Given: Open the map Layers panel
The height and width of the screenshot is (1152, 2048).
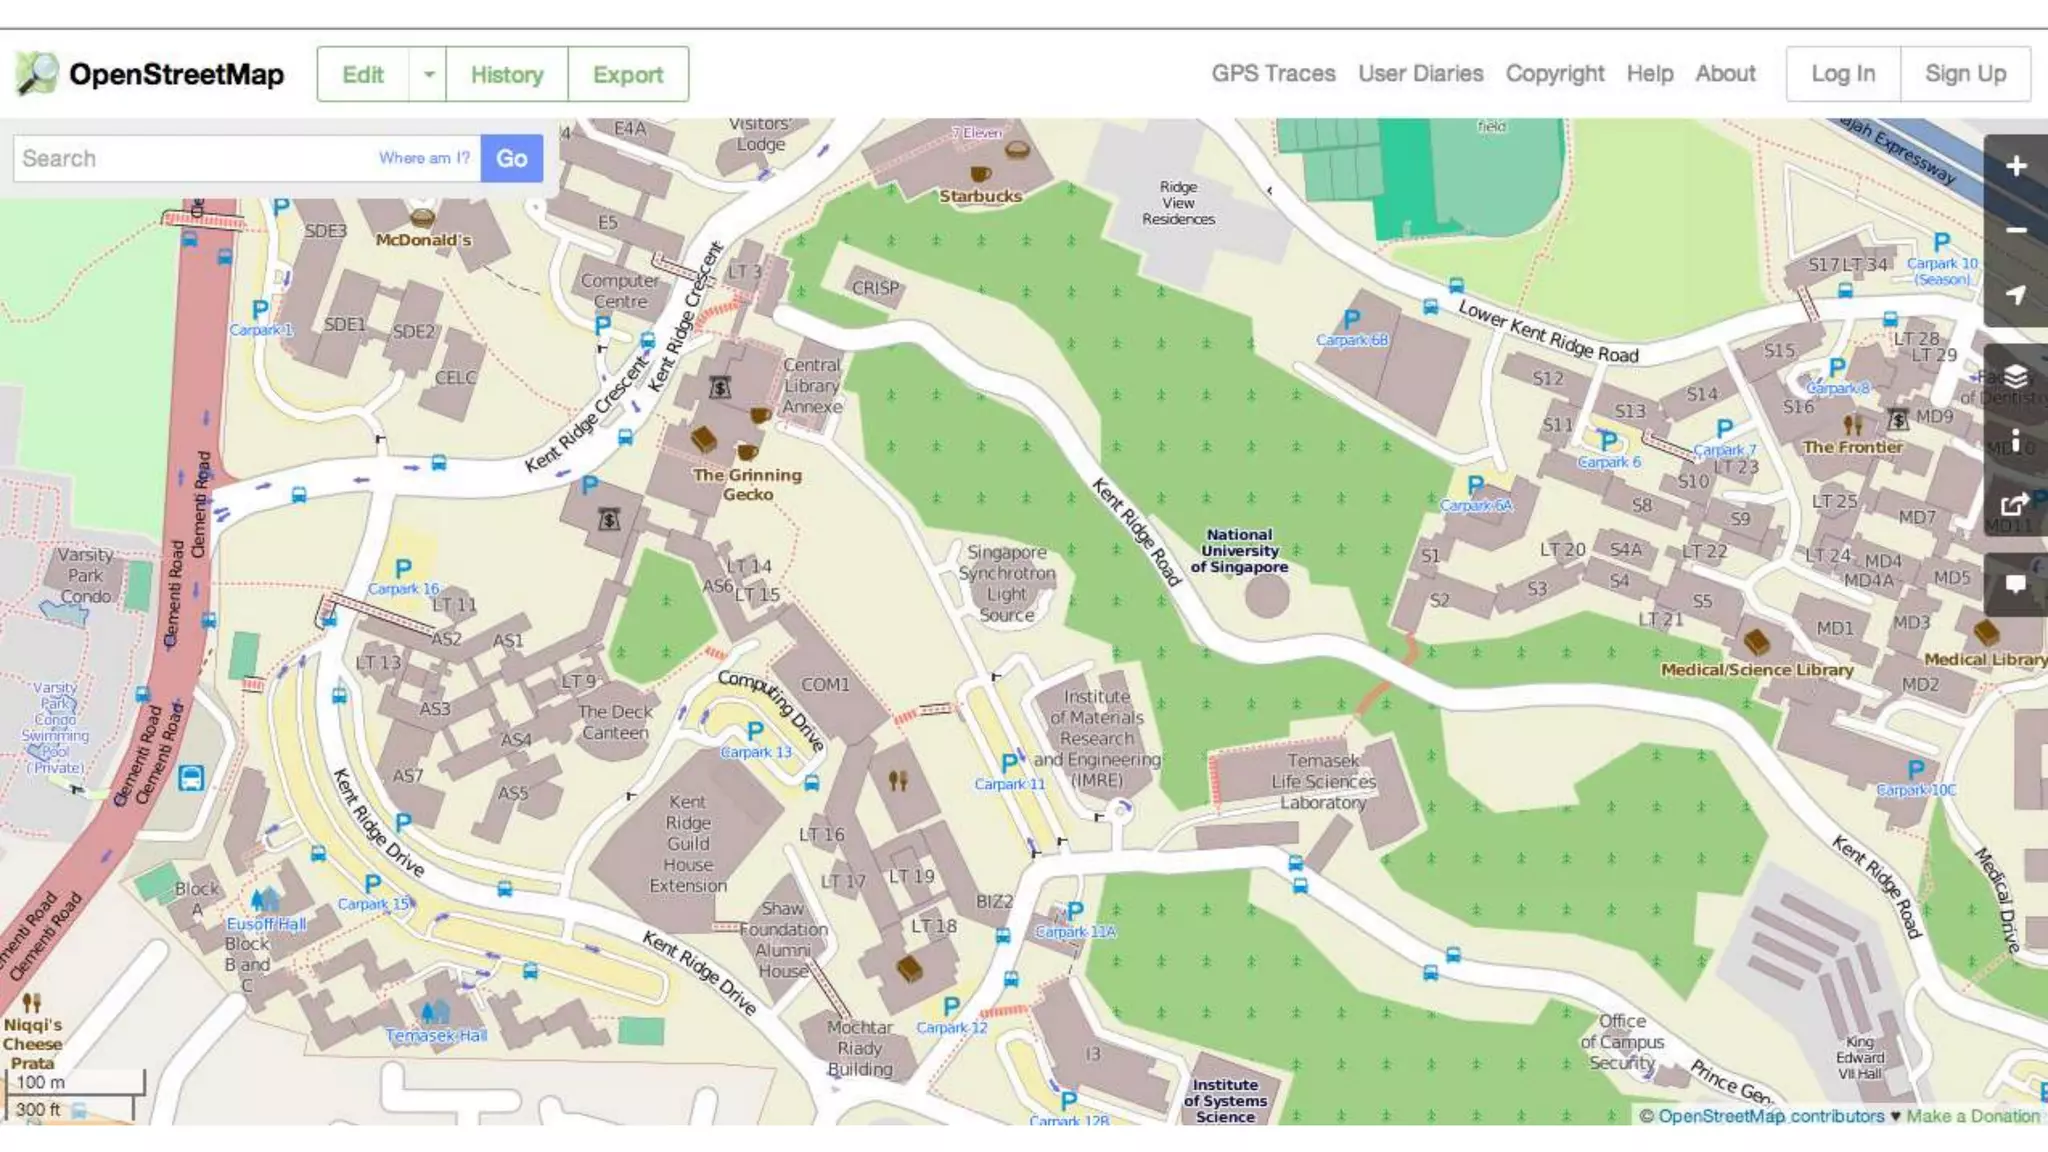Looking at the screenshot, I should pos(2015,376).
